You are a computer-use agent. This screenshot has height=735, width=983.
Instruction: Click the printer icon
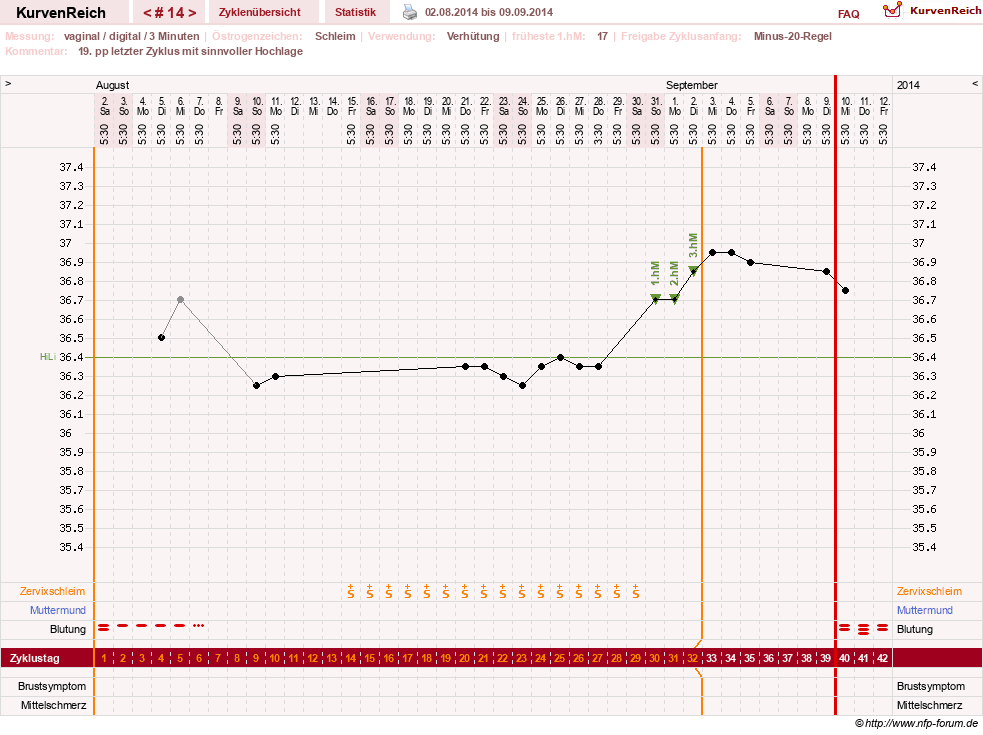(409, 12)
